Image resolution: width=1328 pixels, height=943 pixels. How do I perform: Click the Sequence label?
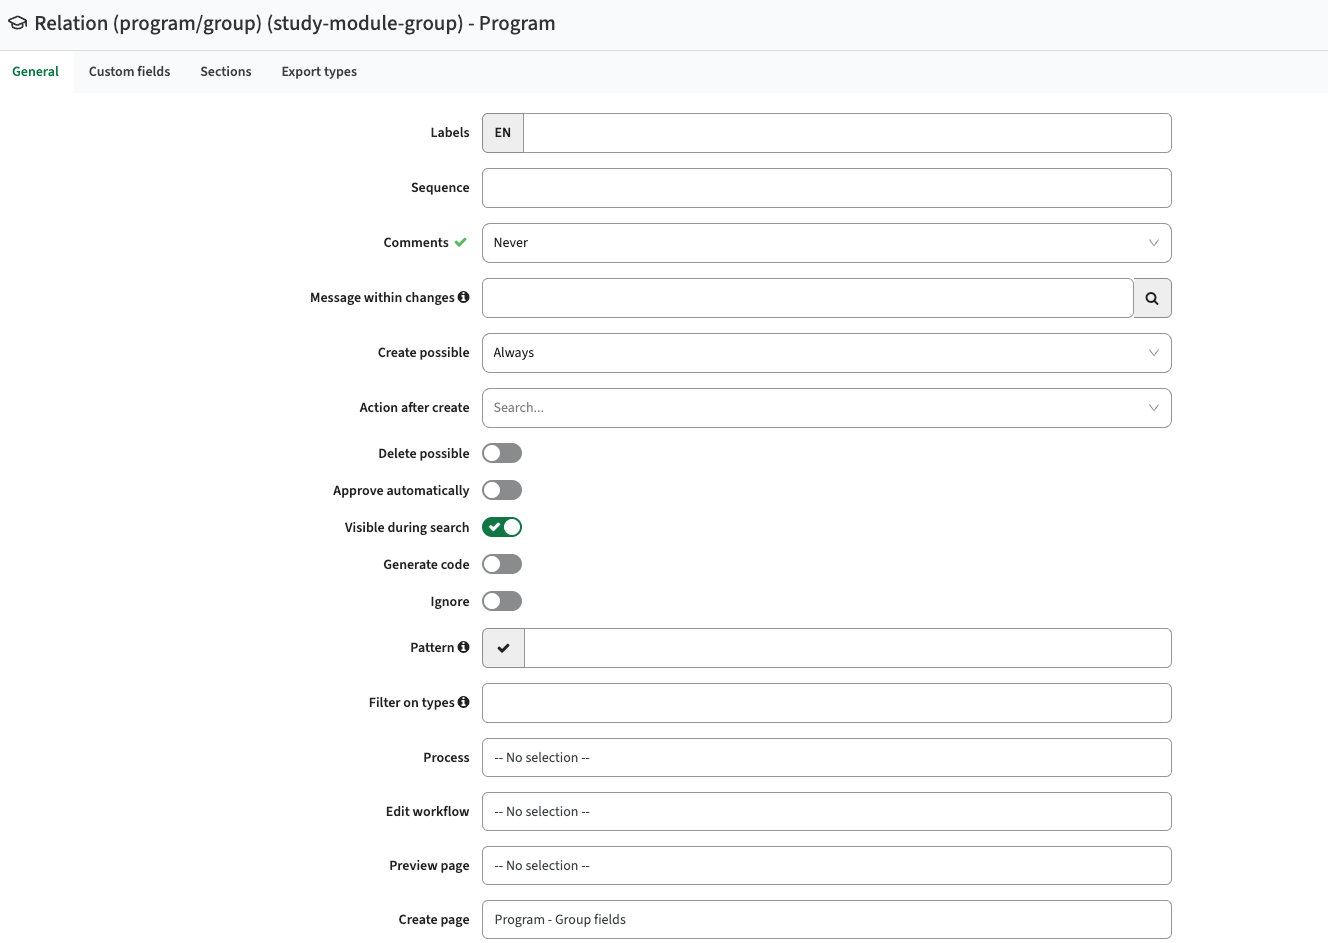click(440, 187)
